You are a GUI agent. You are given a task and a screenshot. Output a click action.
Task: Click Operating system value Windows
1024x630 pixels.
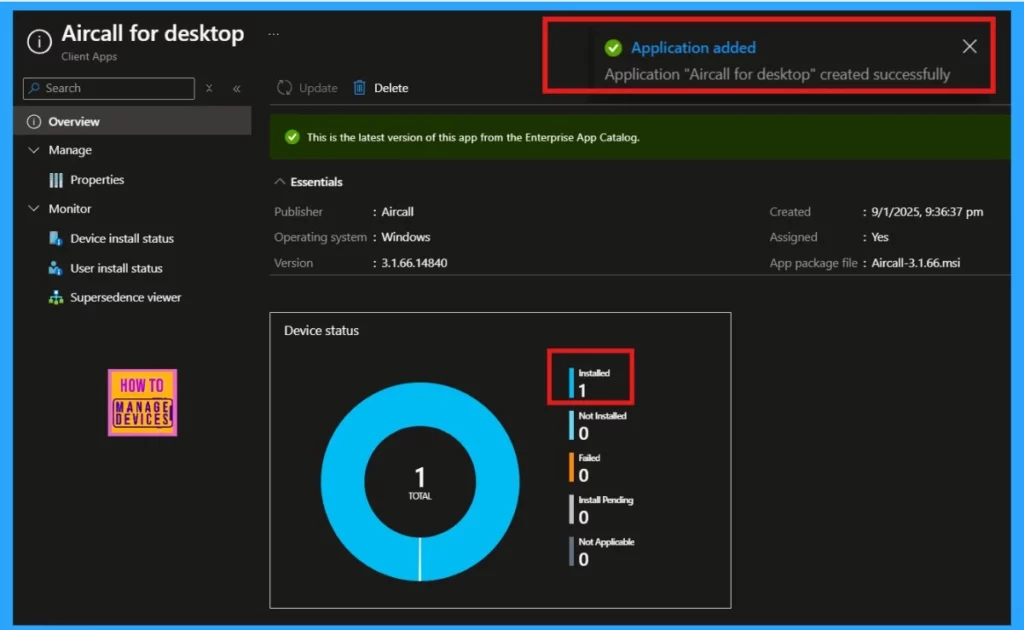406,237
